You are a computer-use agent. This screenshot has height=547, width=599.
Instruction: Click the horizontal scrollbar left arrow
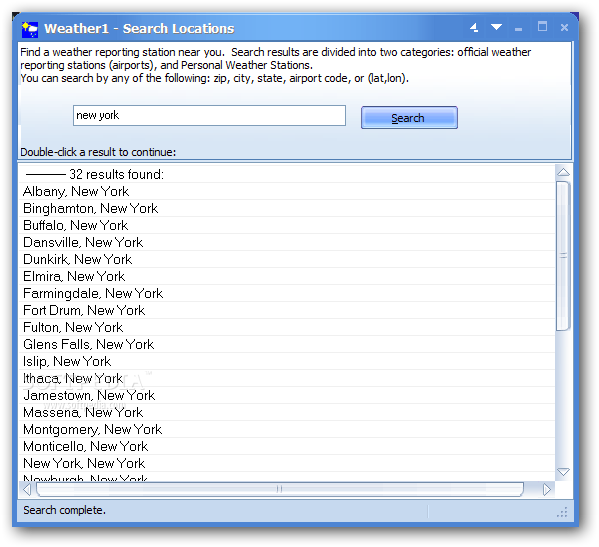(x=27, y=489)
